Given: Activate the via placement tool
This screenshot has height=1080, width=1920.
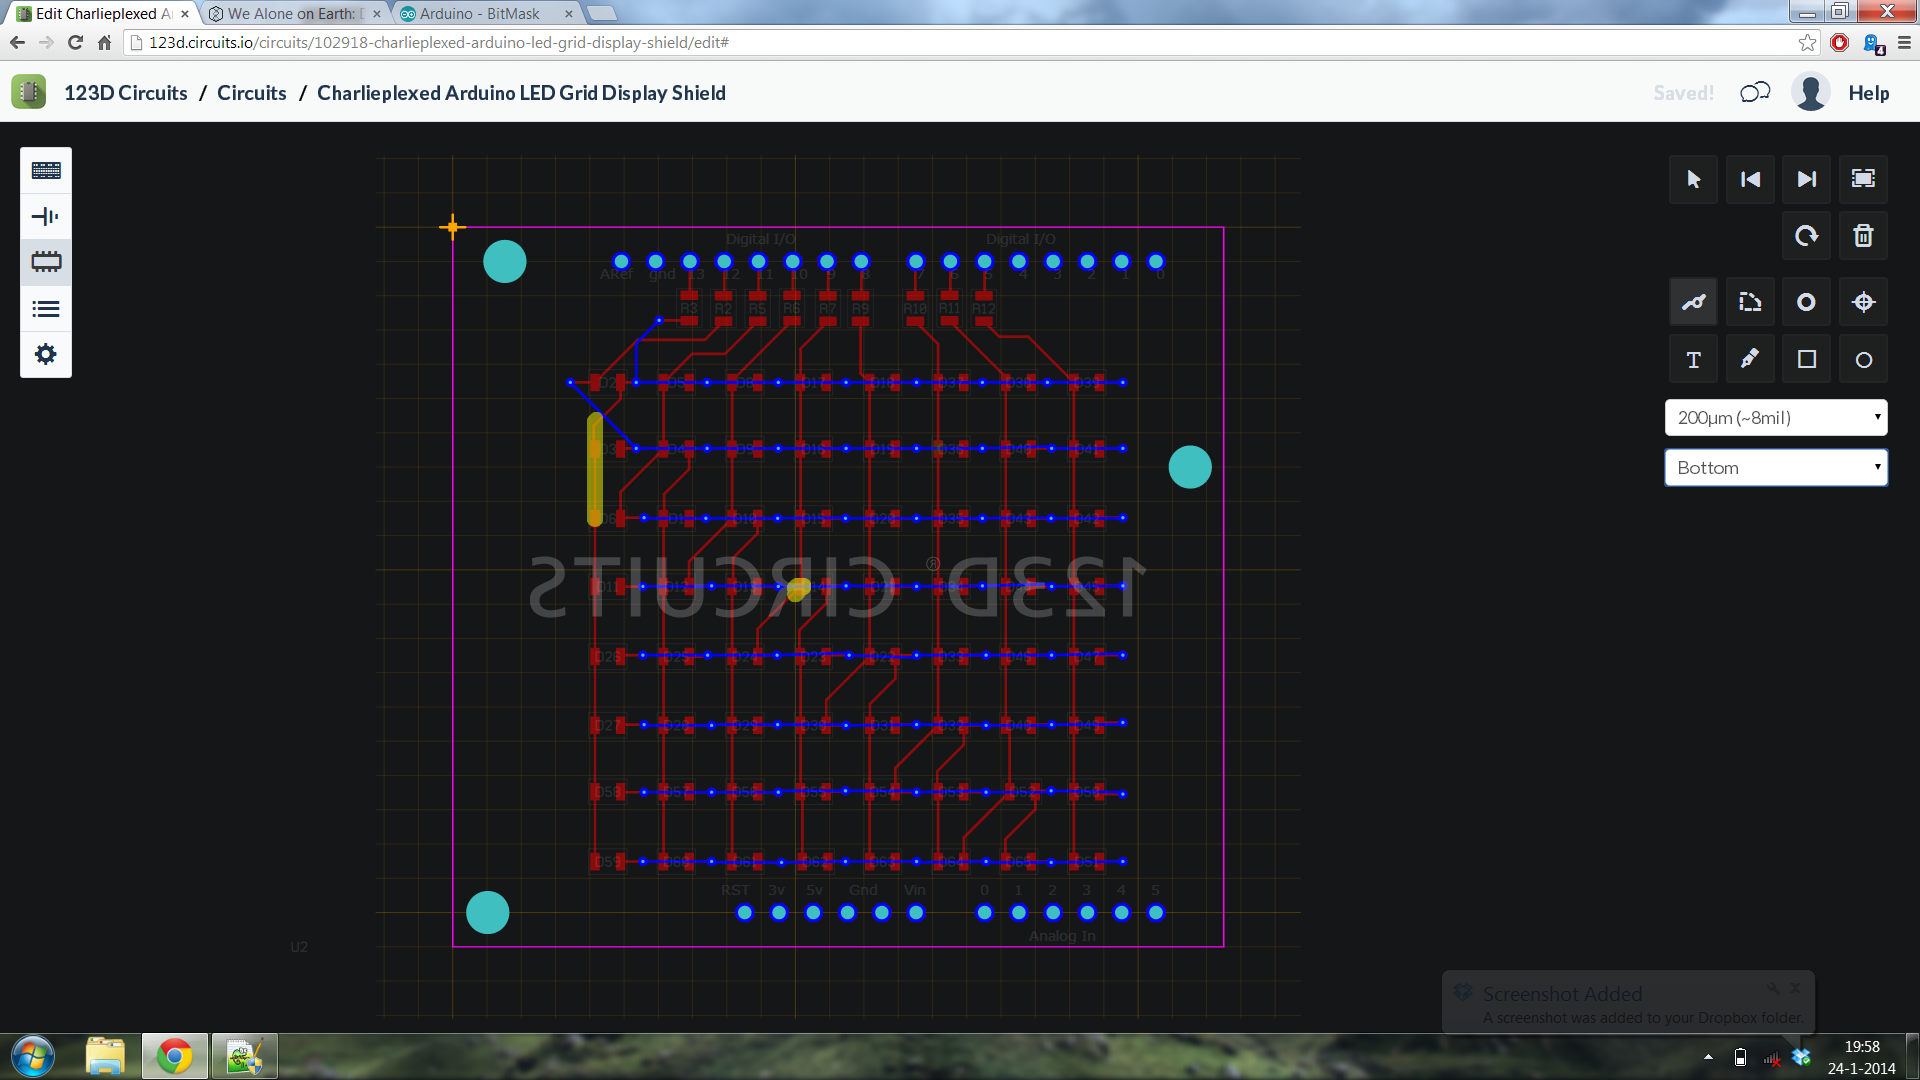Looking at the screenshot, I should [x=1806, y=301].
